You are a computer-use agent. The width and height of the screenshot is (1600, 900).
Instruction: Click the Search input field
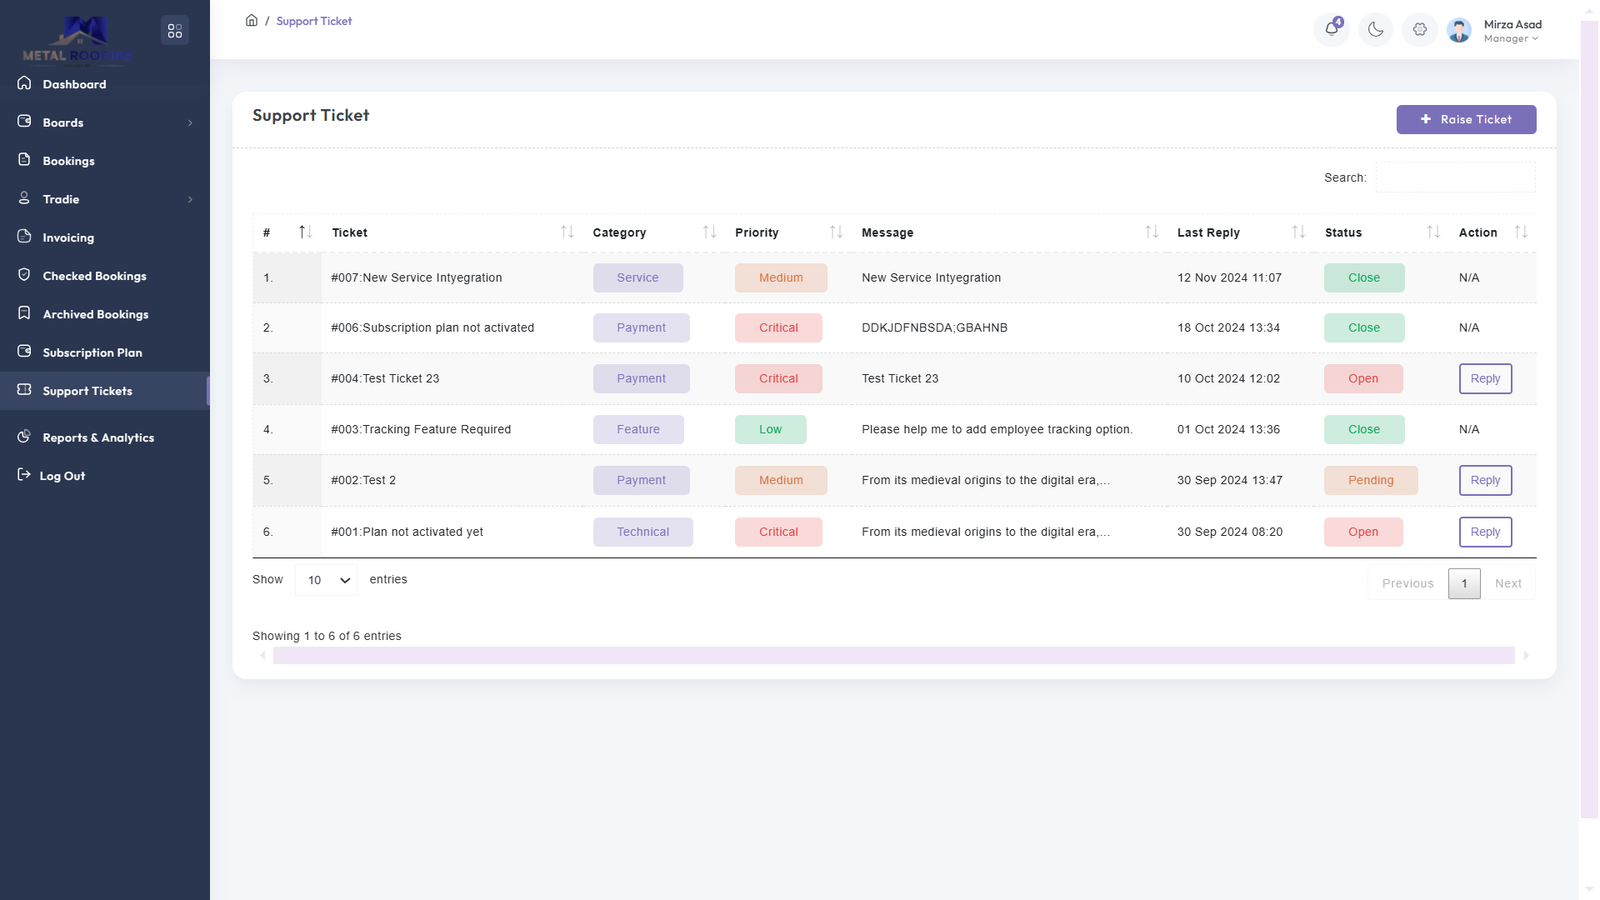1455,177
